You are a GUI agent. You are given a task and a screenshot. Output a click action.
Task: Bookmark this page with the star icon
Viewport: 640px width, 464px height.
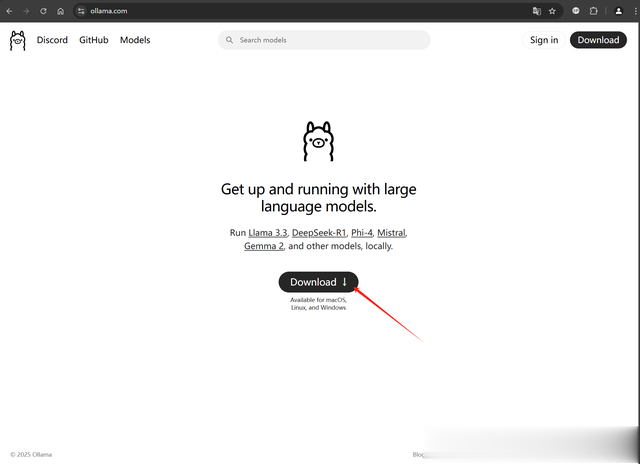[552, 11]
